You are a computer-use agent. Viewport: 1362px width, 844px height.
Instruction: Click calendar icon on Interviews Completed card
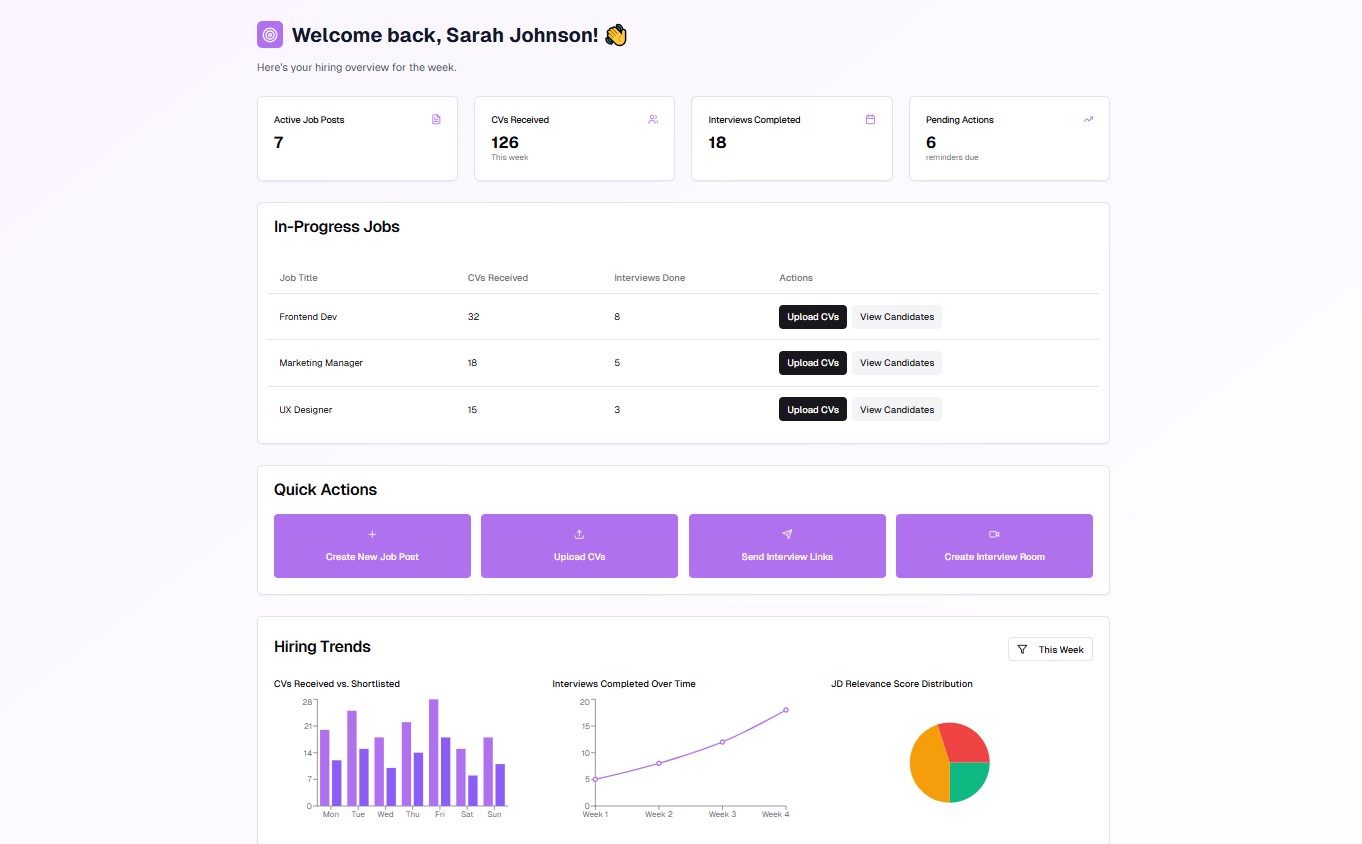pos(870,119)
